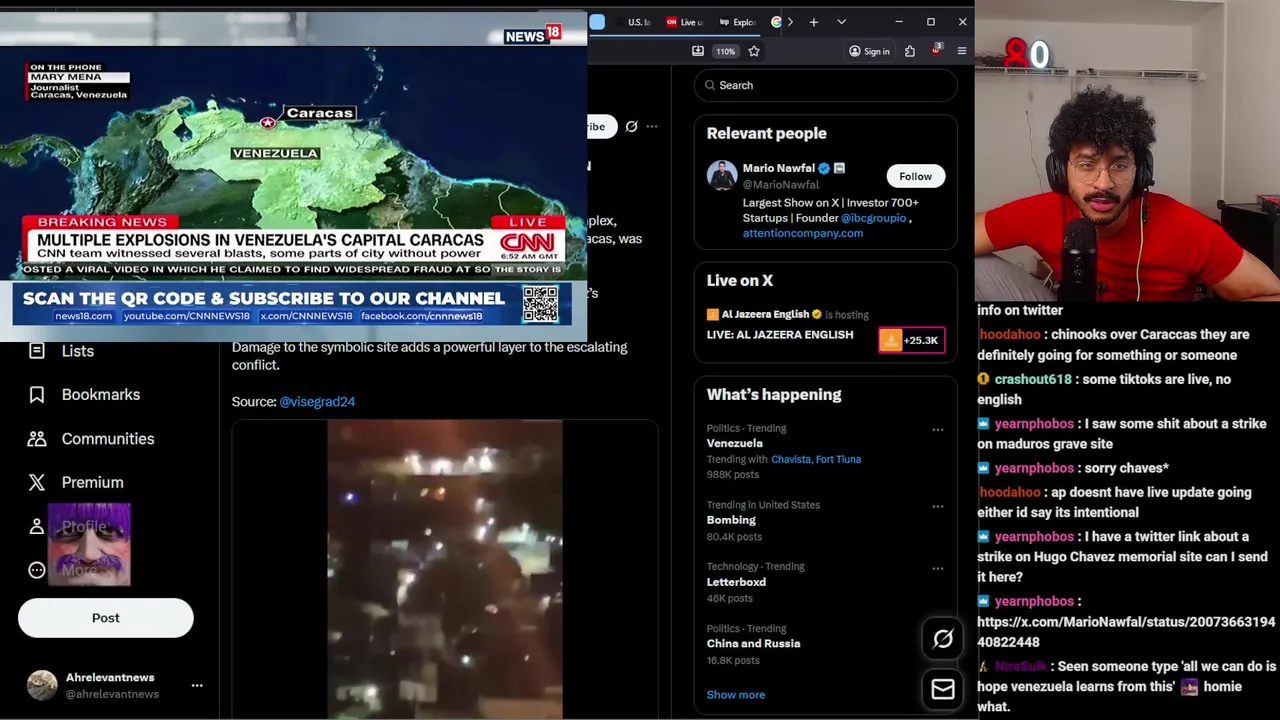
Task: Reset the 110% zoom level indicator
Action: tap(726, 51)
